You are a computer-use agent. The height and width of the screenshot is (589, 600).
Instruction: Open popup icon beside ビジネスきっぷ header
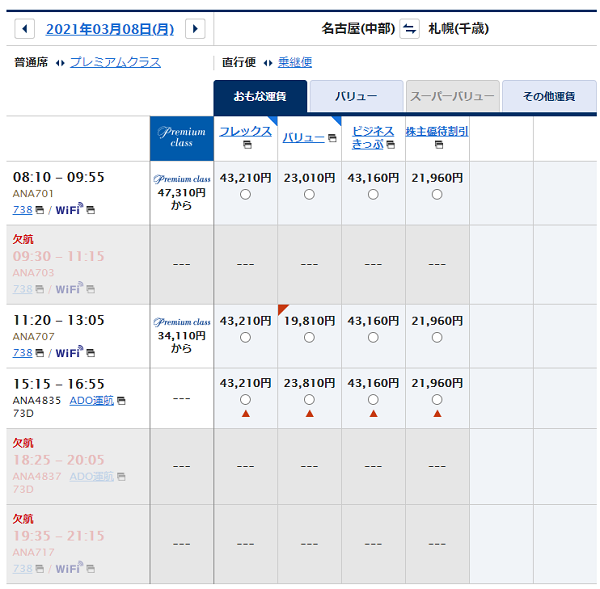[391, 145]
